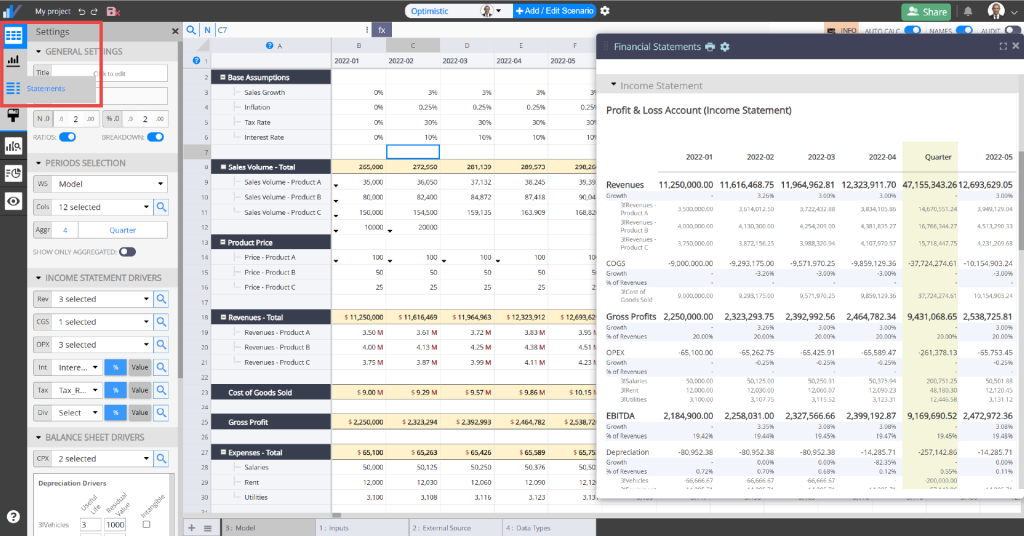This screenshot has height=536, width=1024.
Task: Collapse the Income Statement section
Action: coord(613,85)
